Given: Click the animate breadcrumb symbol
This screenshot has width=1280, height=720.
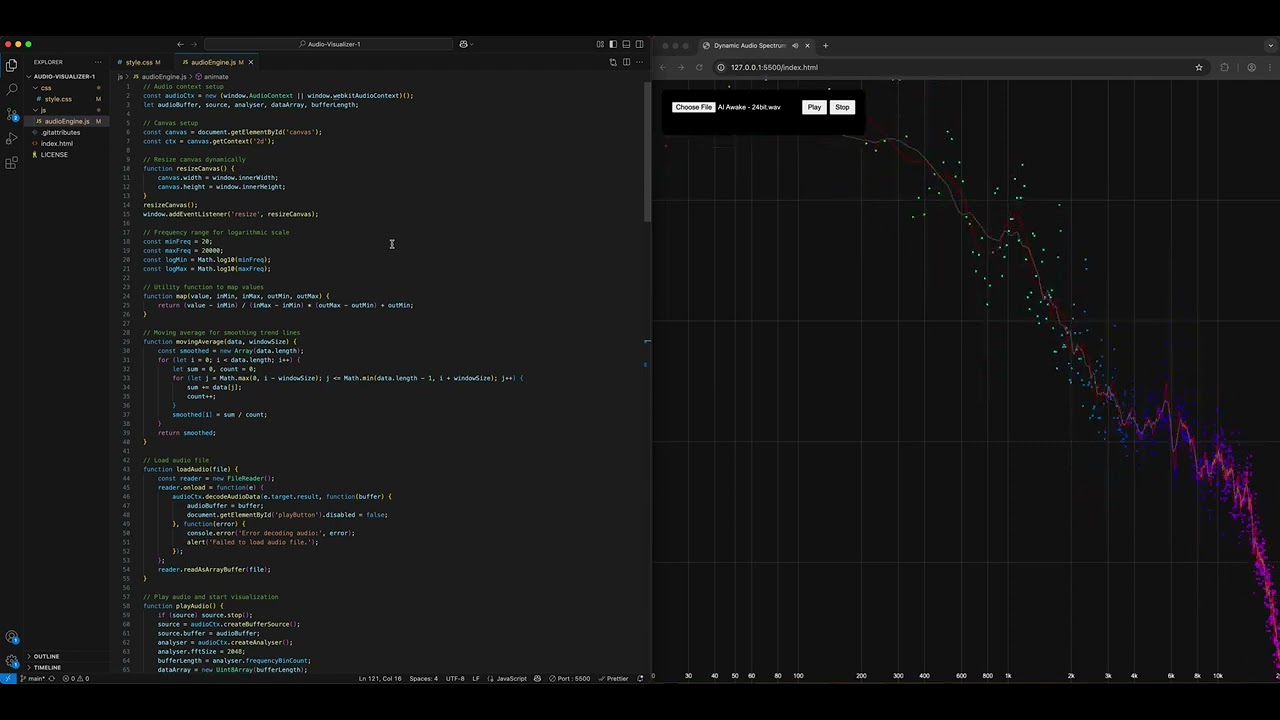Looking at the screenshot, I should pos(212,76).
